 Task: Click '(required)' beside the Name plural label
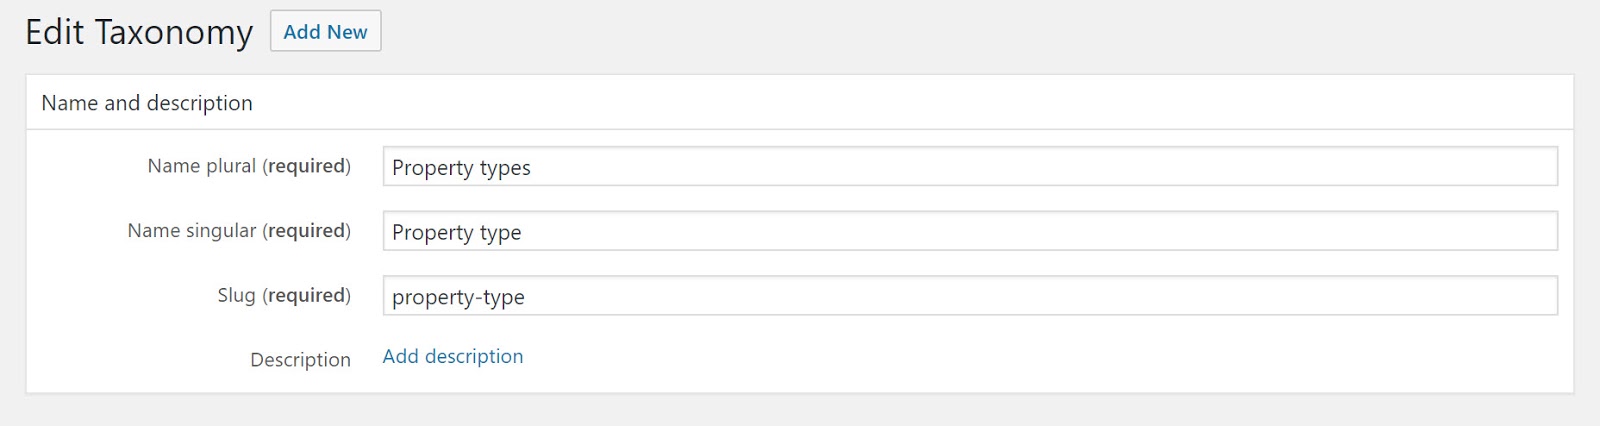tap(307, 166)
